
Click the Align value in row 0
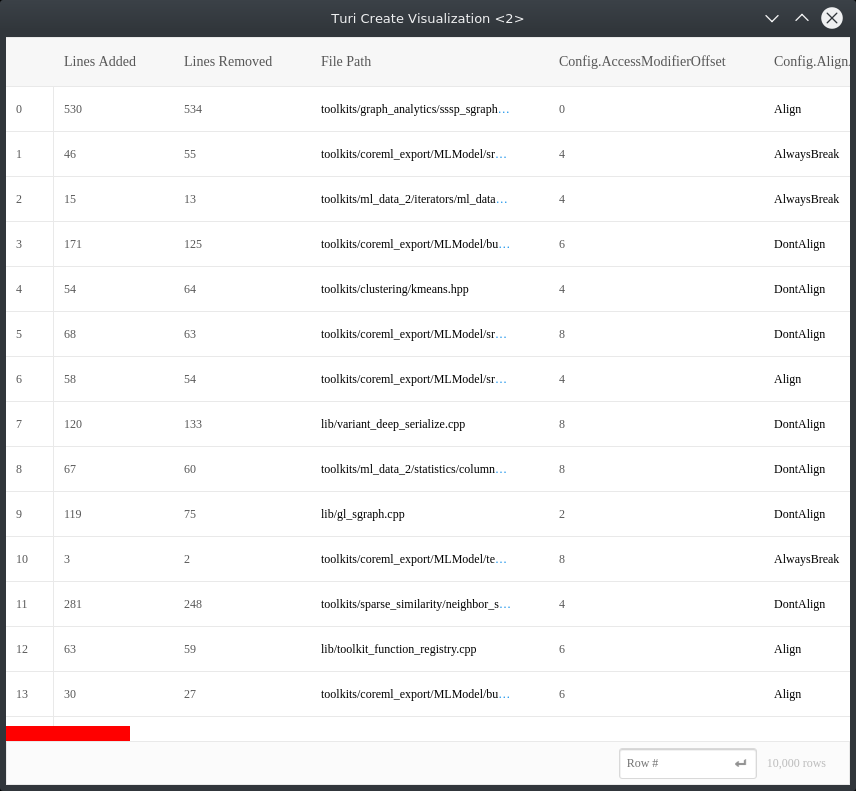coord(787,109)
